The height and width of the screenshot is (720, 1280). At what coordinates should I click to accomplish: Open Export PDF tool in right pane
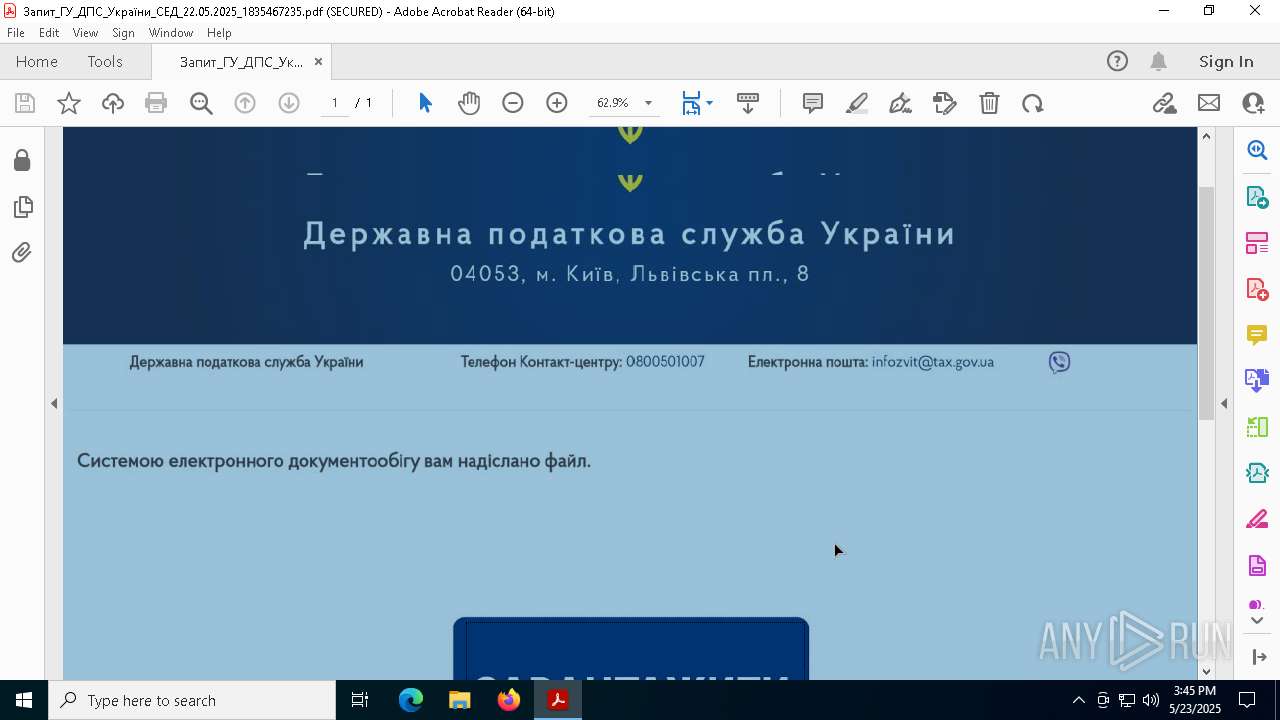[x=1257, y=196]
